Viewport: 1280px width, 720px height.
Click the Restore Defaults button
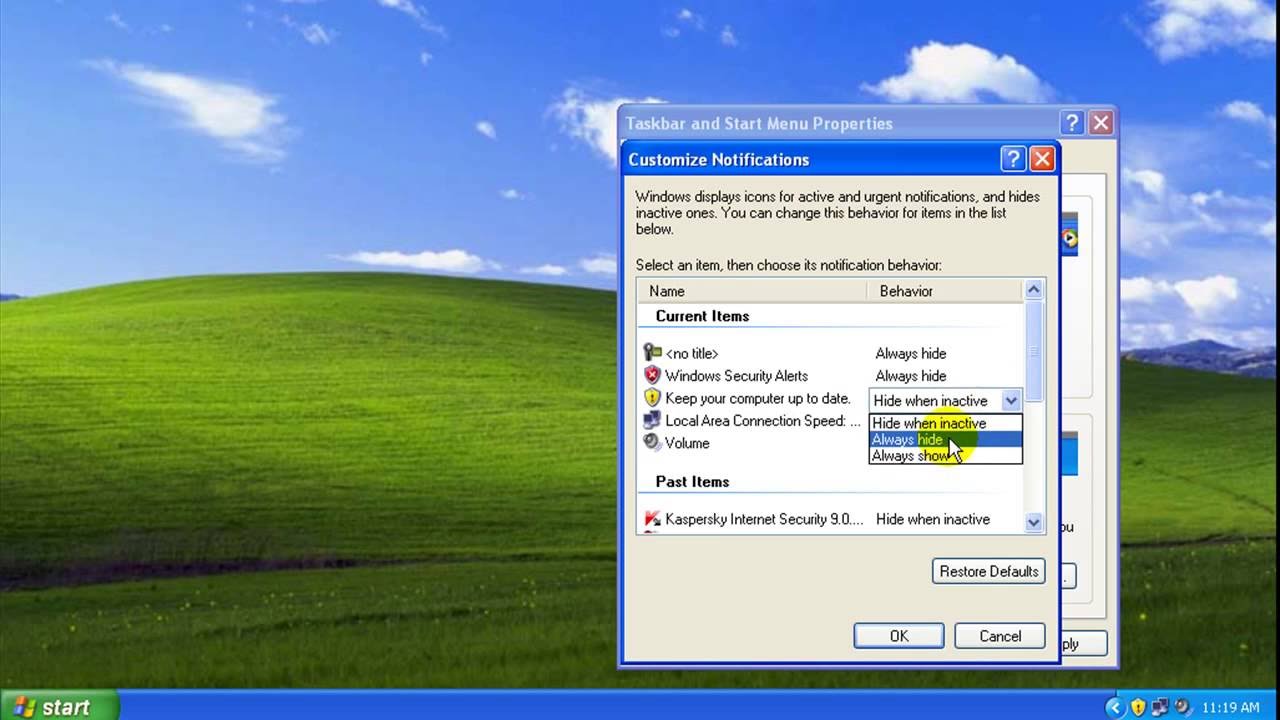[989, 571]
